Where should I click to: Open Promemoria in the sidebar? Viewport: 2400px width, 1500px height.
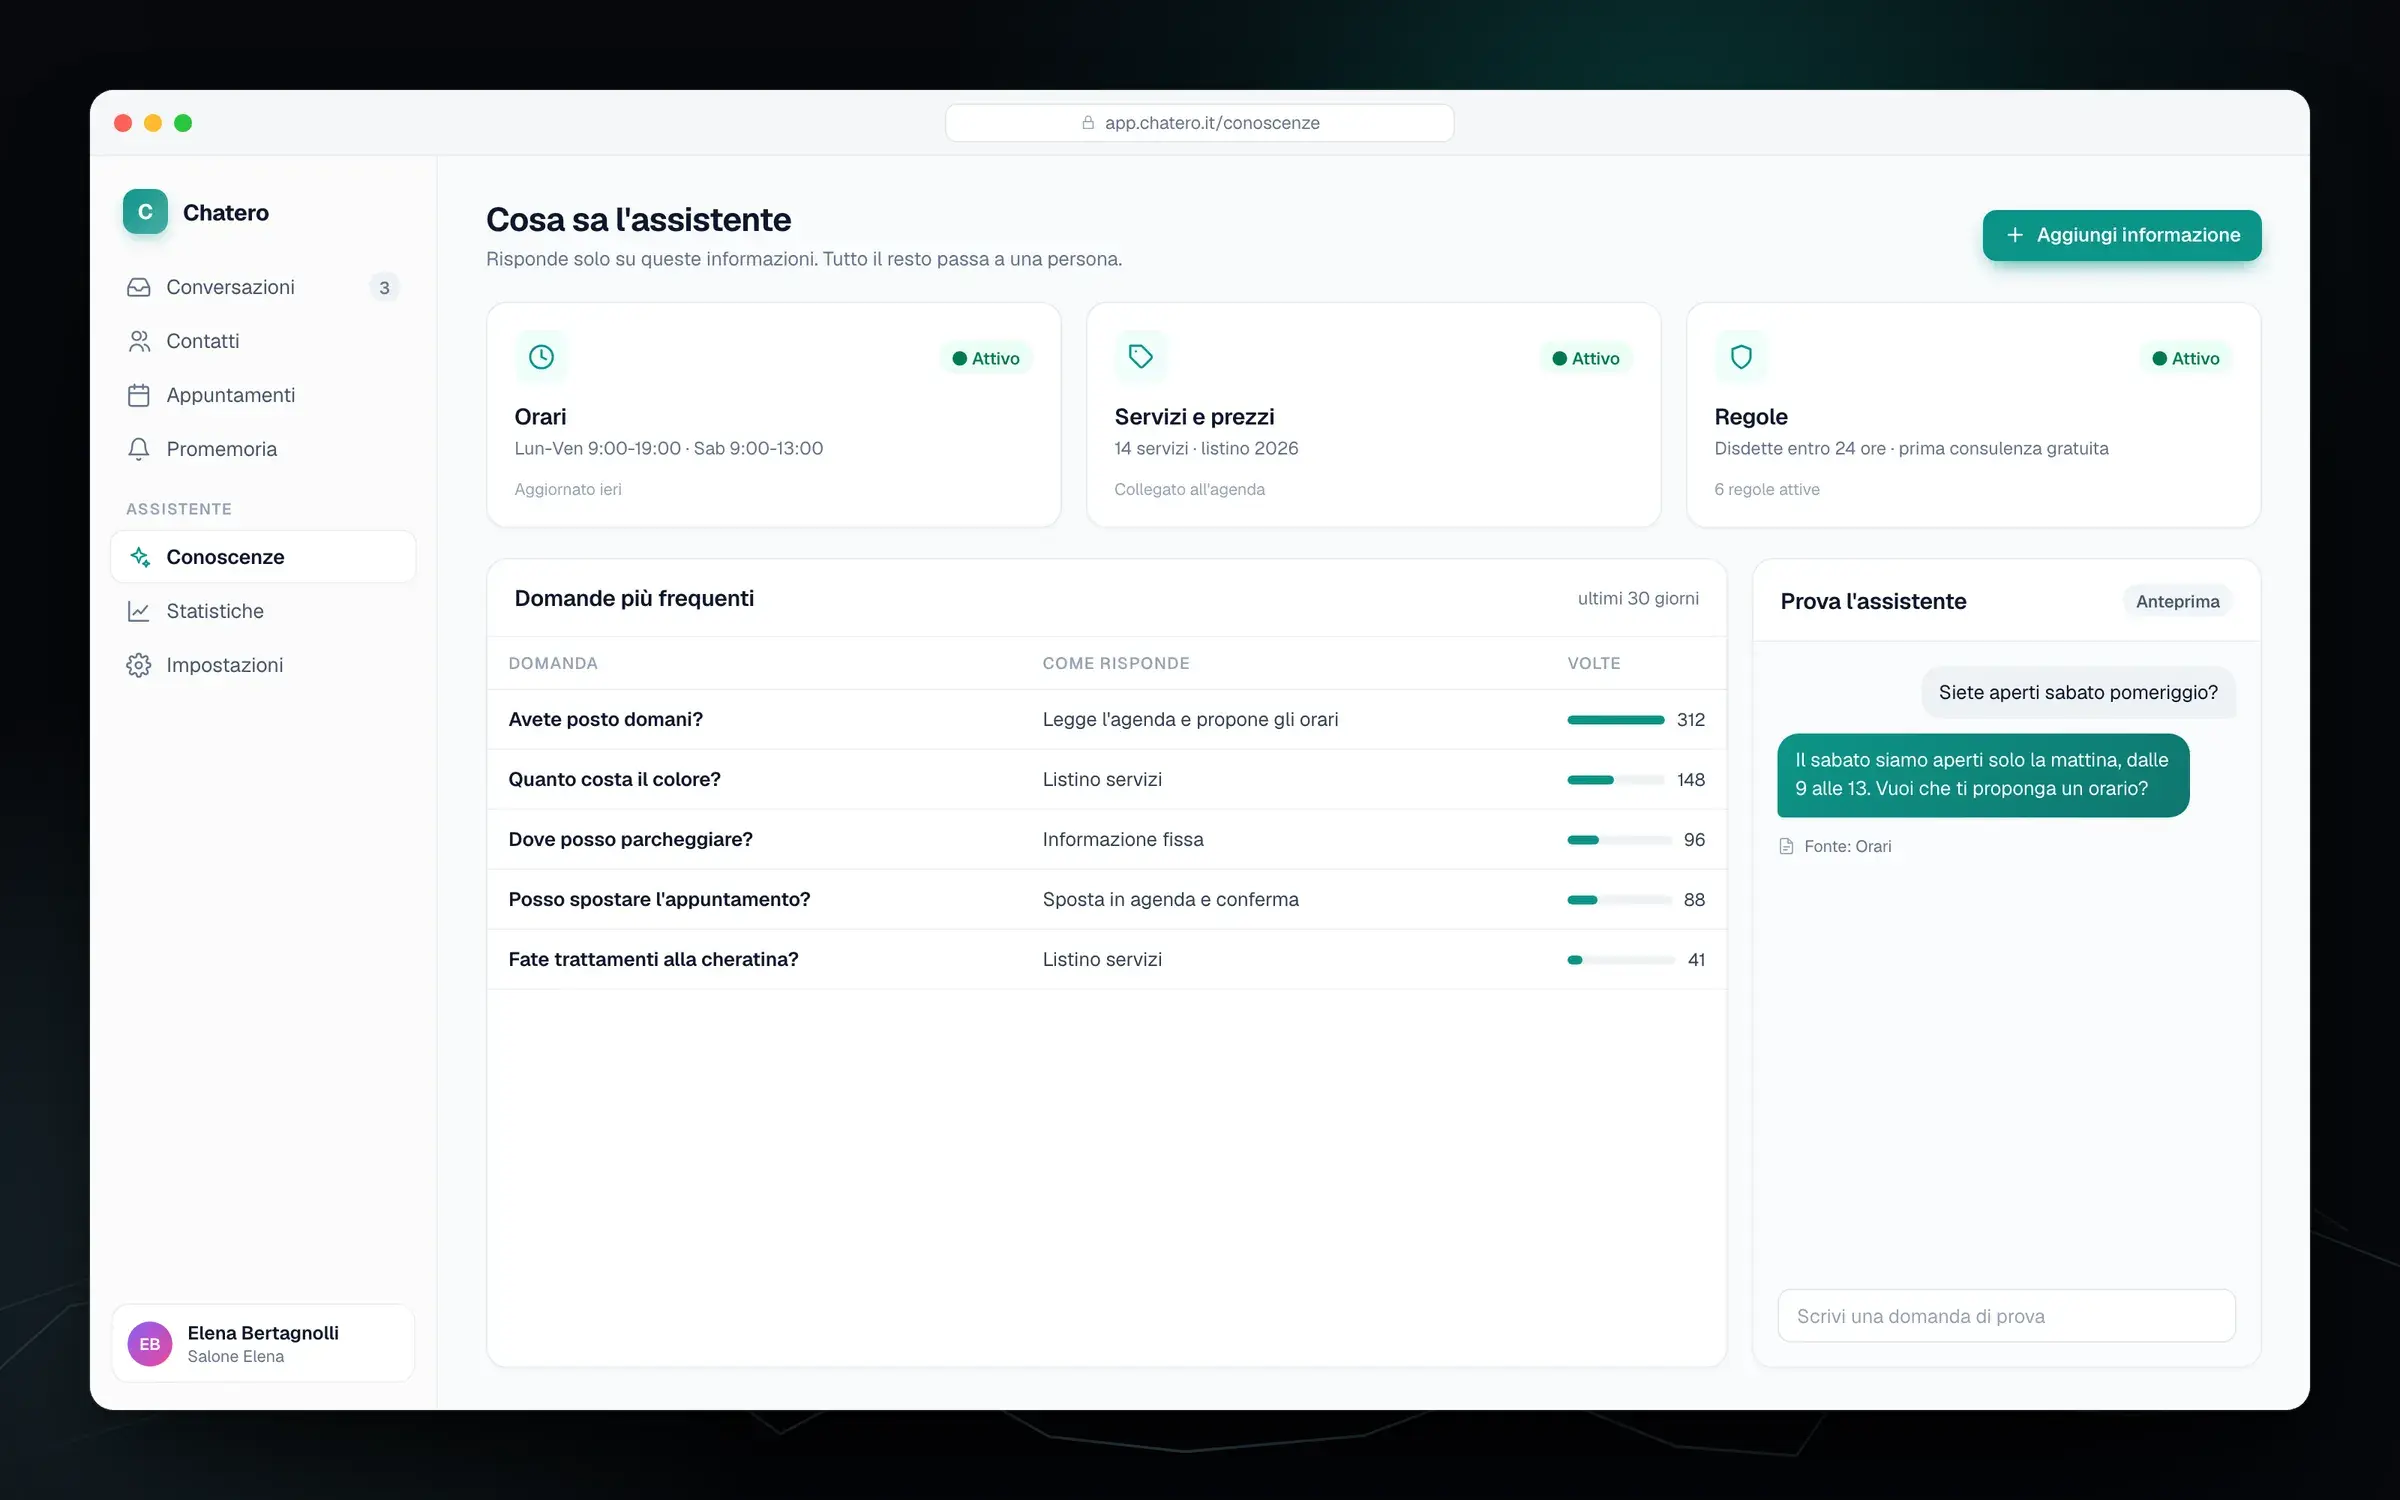coord(263,449)
